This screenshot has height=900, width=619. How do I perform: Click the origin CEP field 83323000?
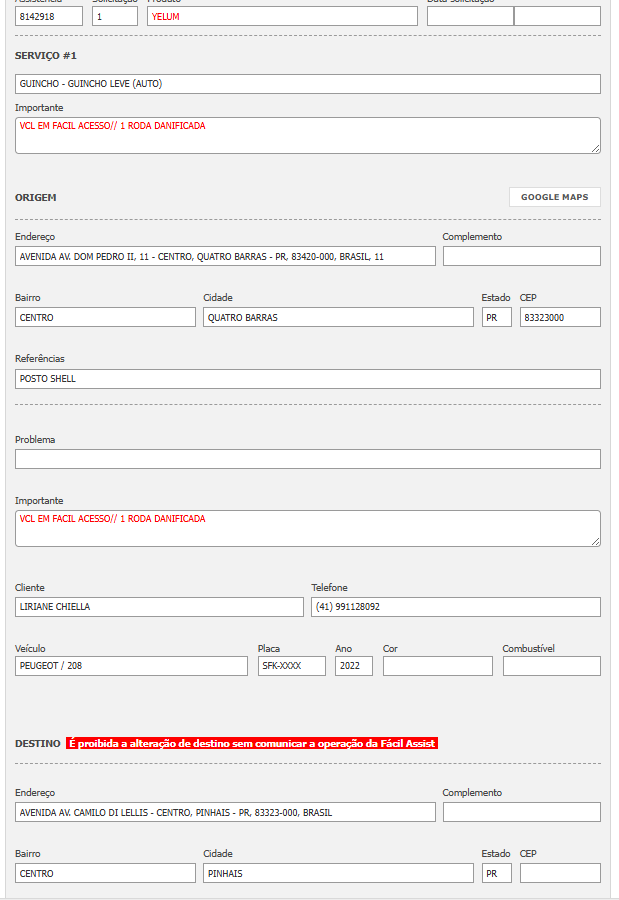click(560, 317)
